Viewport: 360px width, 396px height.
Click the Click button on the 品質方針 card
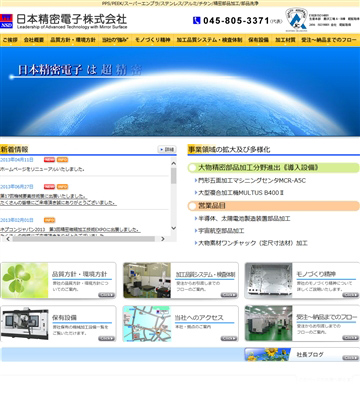[x=106, y=295]
